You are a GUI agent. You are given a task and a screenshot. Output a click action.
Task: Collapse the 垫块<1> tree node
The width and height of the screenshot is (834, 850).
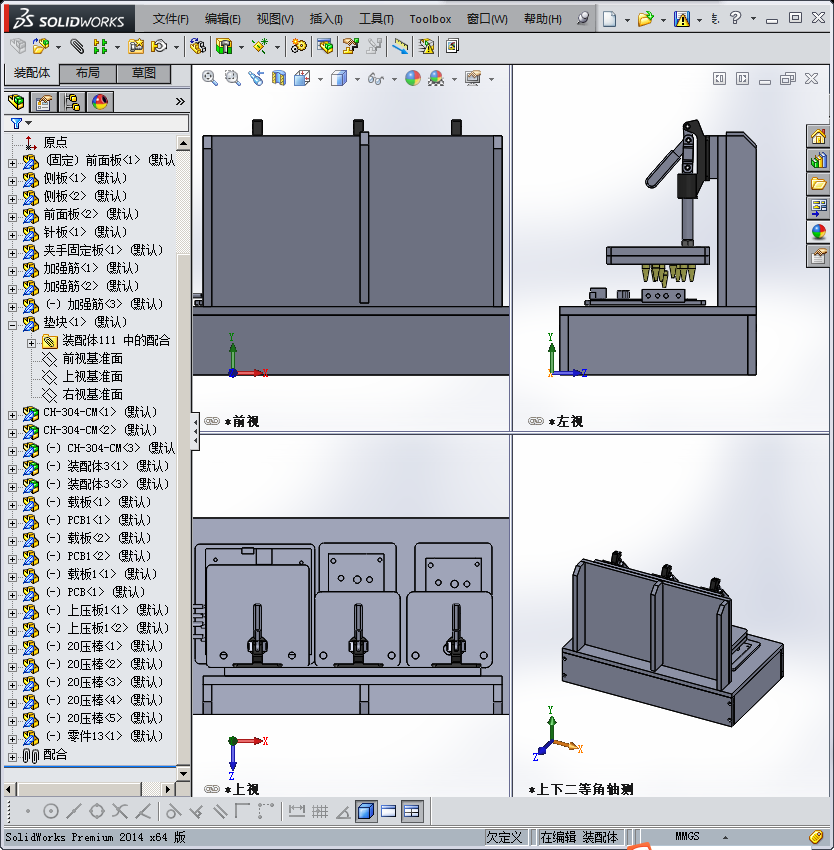pos(13,323)
